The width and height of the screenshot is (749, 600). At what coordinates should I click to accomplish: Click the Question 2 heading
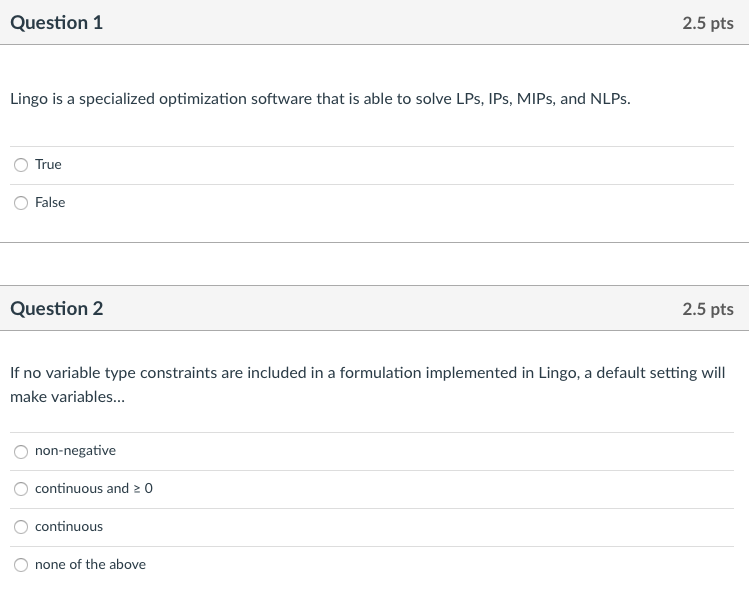click(x=56, y=308)
